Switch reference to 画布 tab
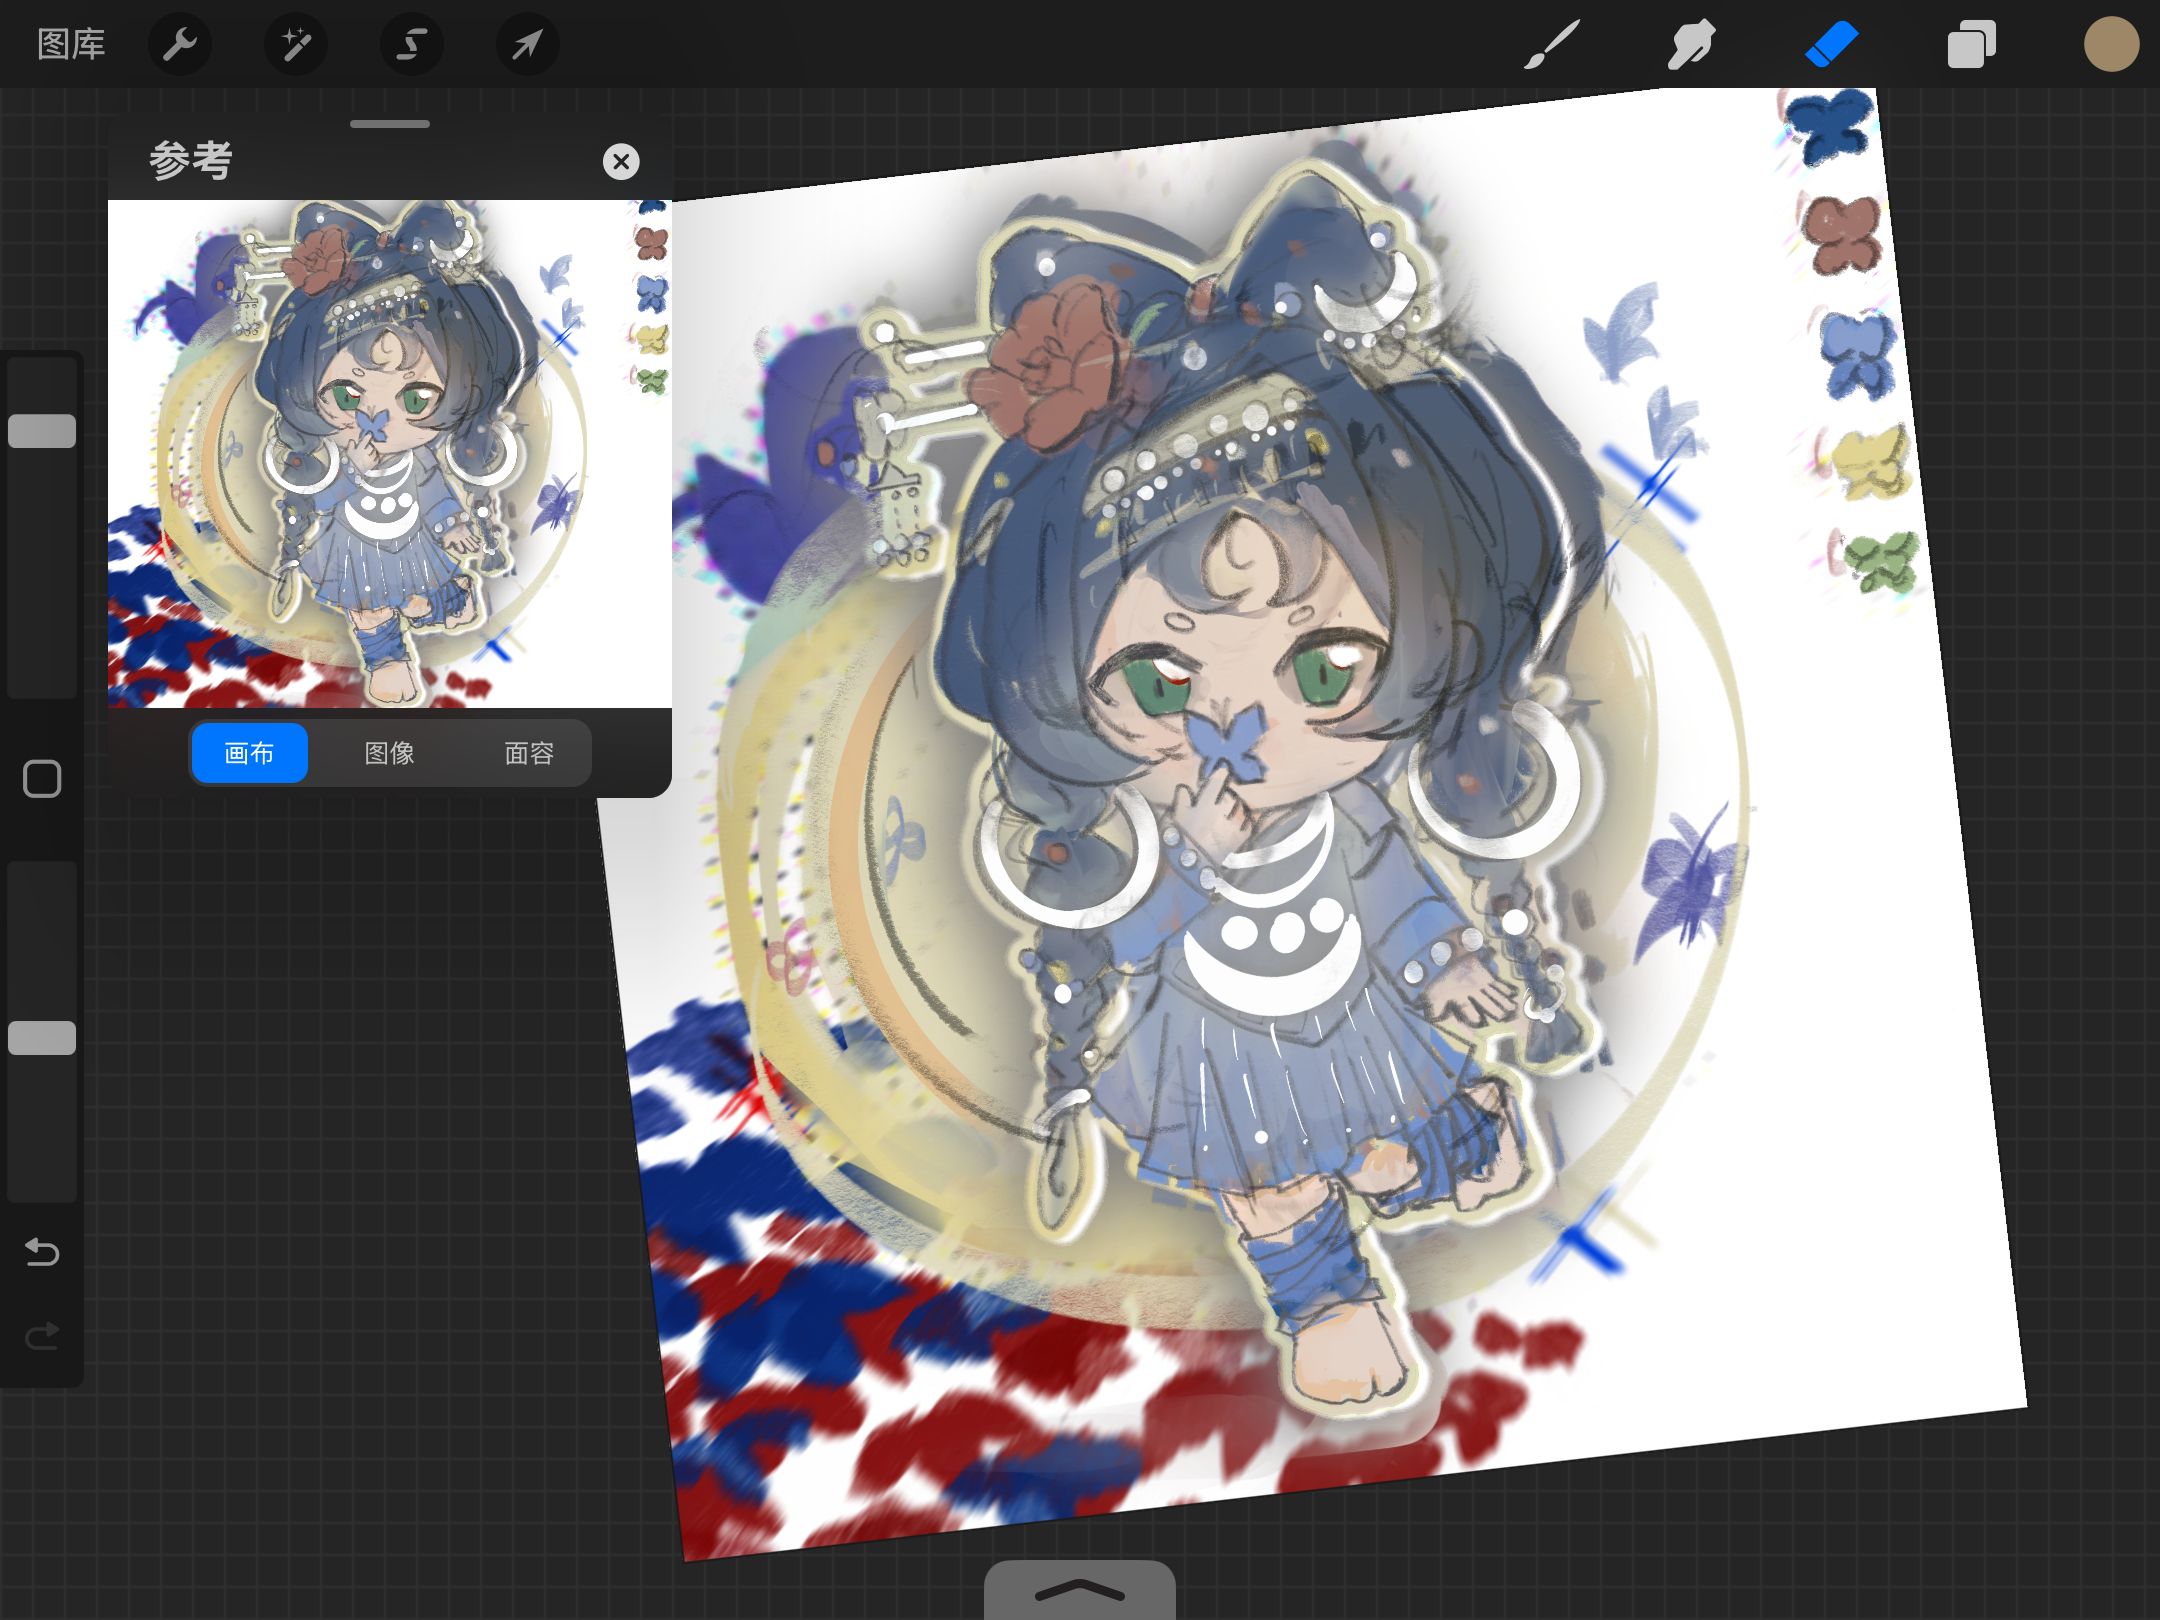The width and height of the screenshot is (2160, 1620). tap(249, 753)
